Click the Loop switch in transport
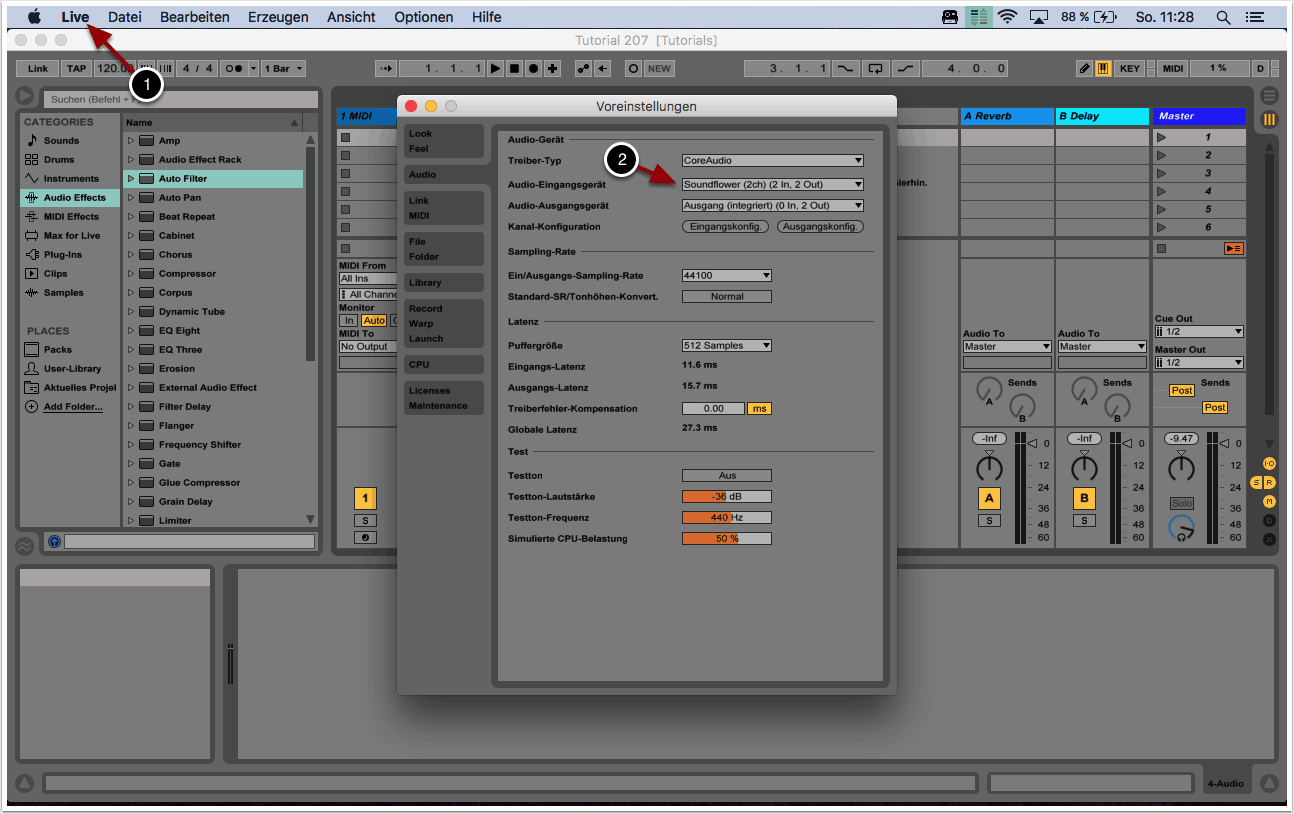The height and width of the screenshot is (814, 1294). 876,68
